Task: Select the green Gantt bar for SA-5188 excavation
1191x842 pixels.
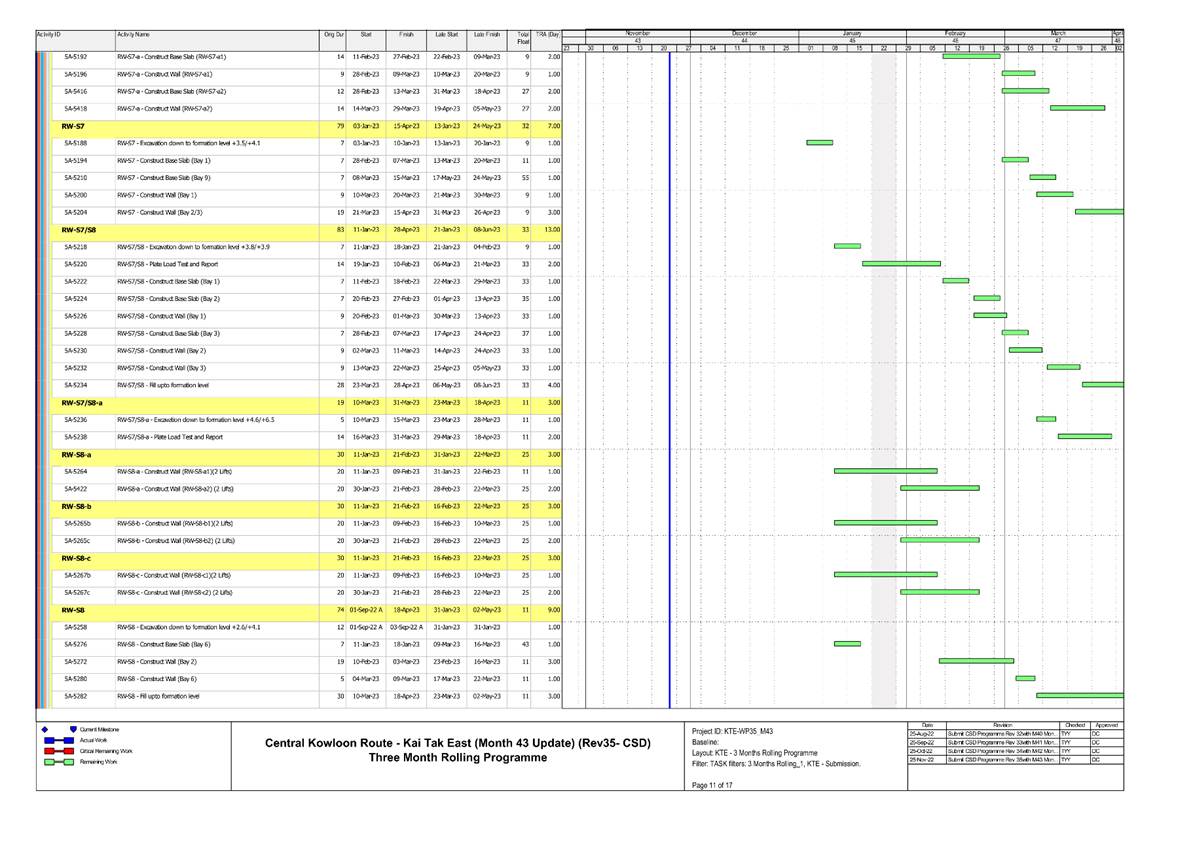Action: [x=820, y=143]
